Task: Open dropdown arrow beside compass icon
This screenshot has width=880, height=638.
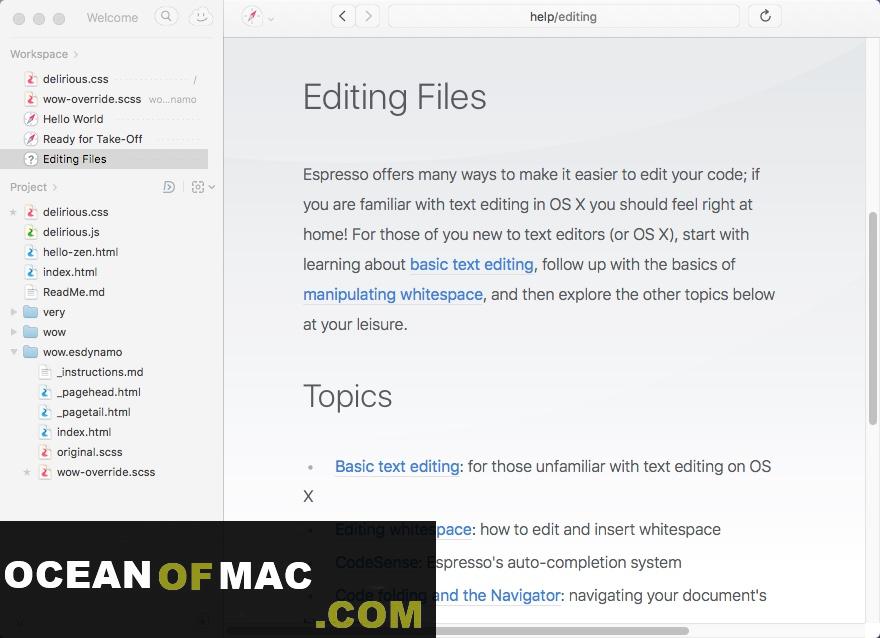Action: [271, 19]
